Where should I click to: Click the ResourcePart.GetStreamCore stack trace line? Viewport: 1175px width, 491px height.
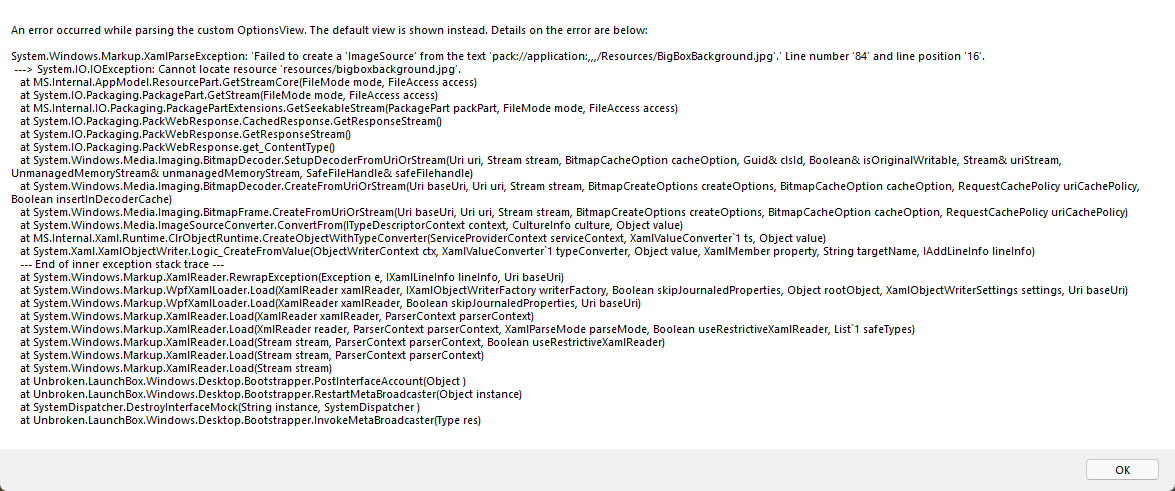click(x=248, y=82)
